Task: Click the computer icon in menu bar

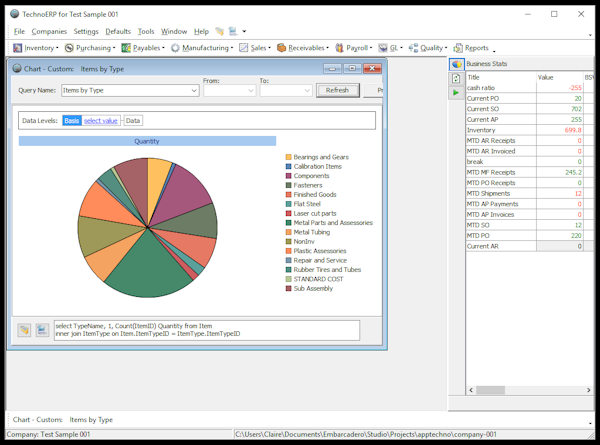Action: click(233, 31)
